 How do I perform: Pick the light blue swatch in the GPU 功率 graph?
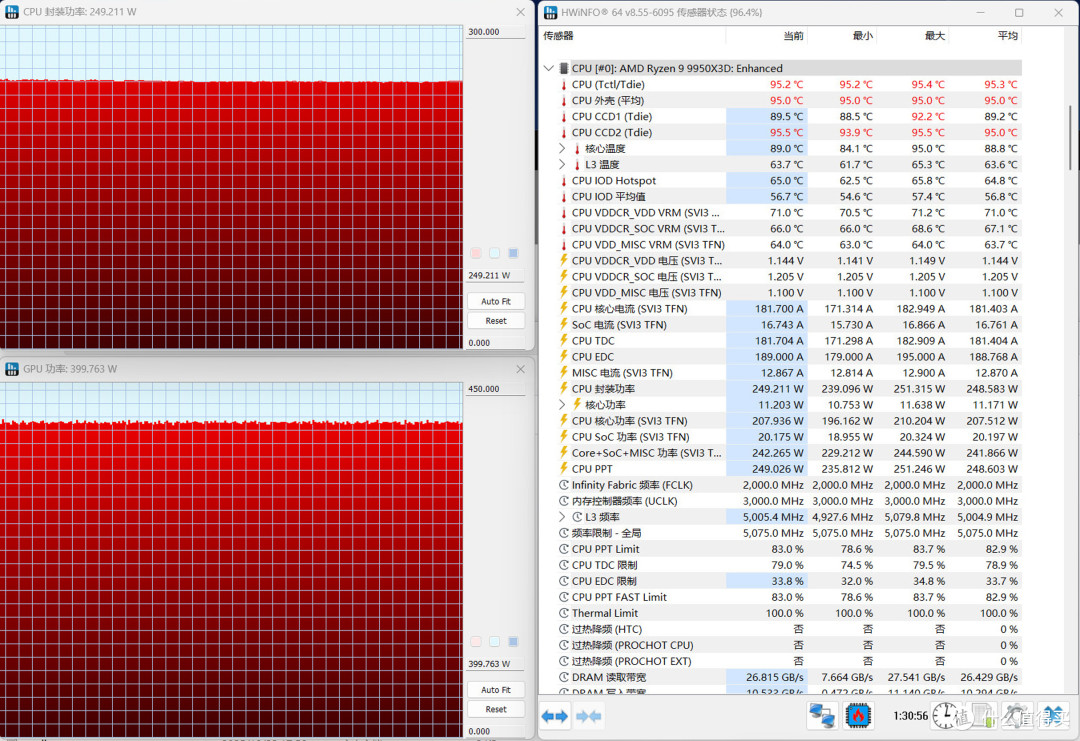(495, 642)
